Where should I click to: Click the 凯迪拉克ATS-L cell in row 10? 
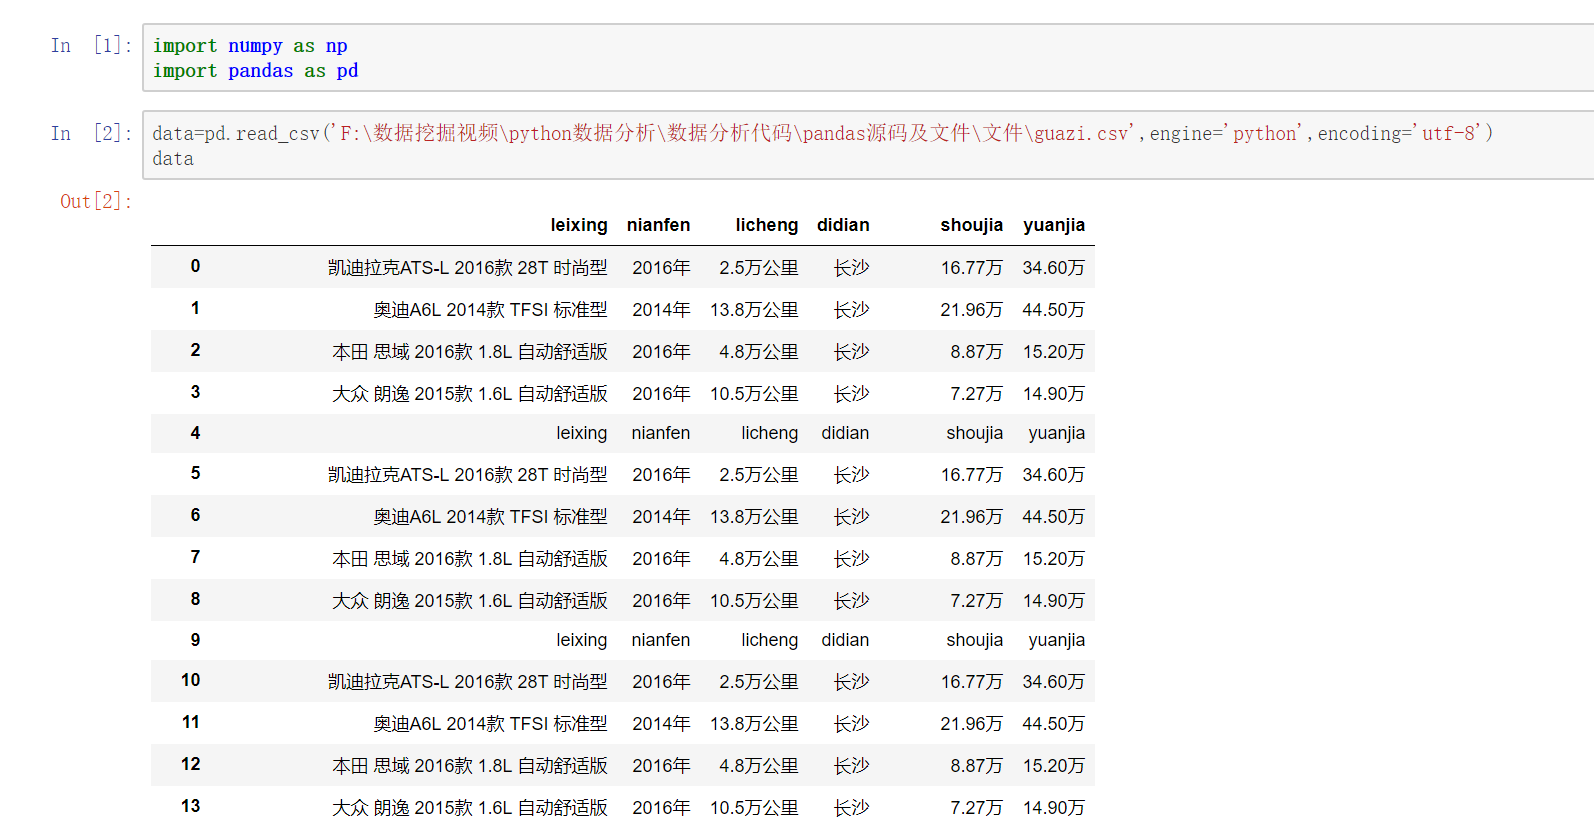(x=467, y=682)
